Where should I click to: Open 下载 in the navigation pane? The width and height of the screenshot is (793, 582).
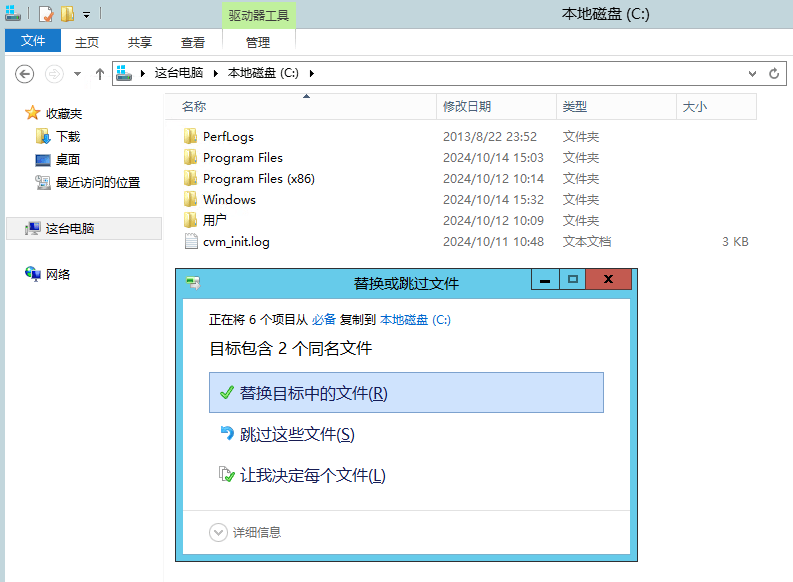(x=68, y=137)
